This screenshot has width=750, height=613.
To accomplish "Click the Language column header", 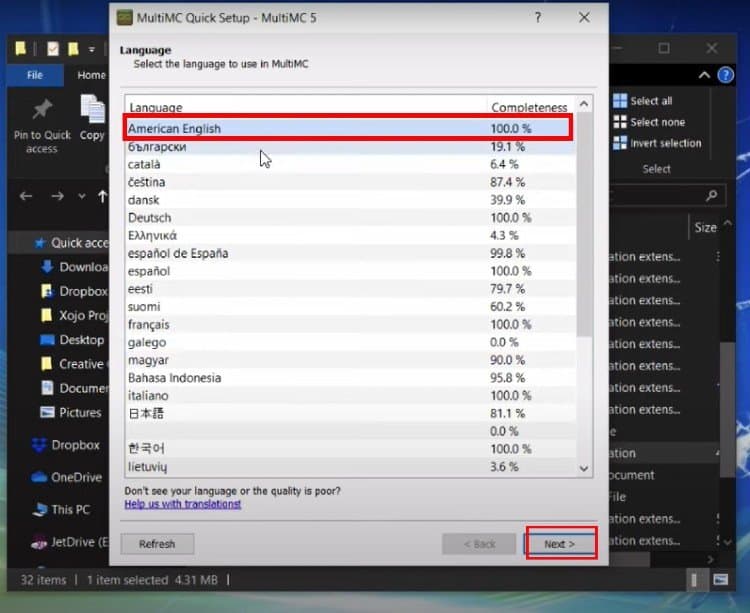I will pos(306,107).
